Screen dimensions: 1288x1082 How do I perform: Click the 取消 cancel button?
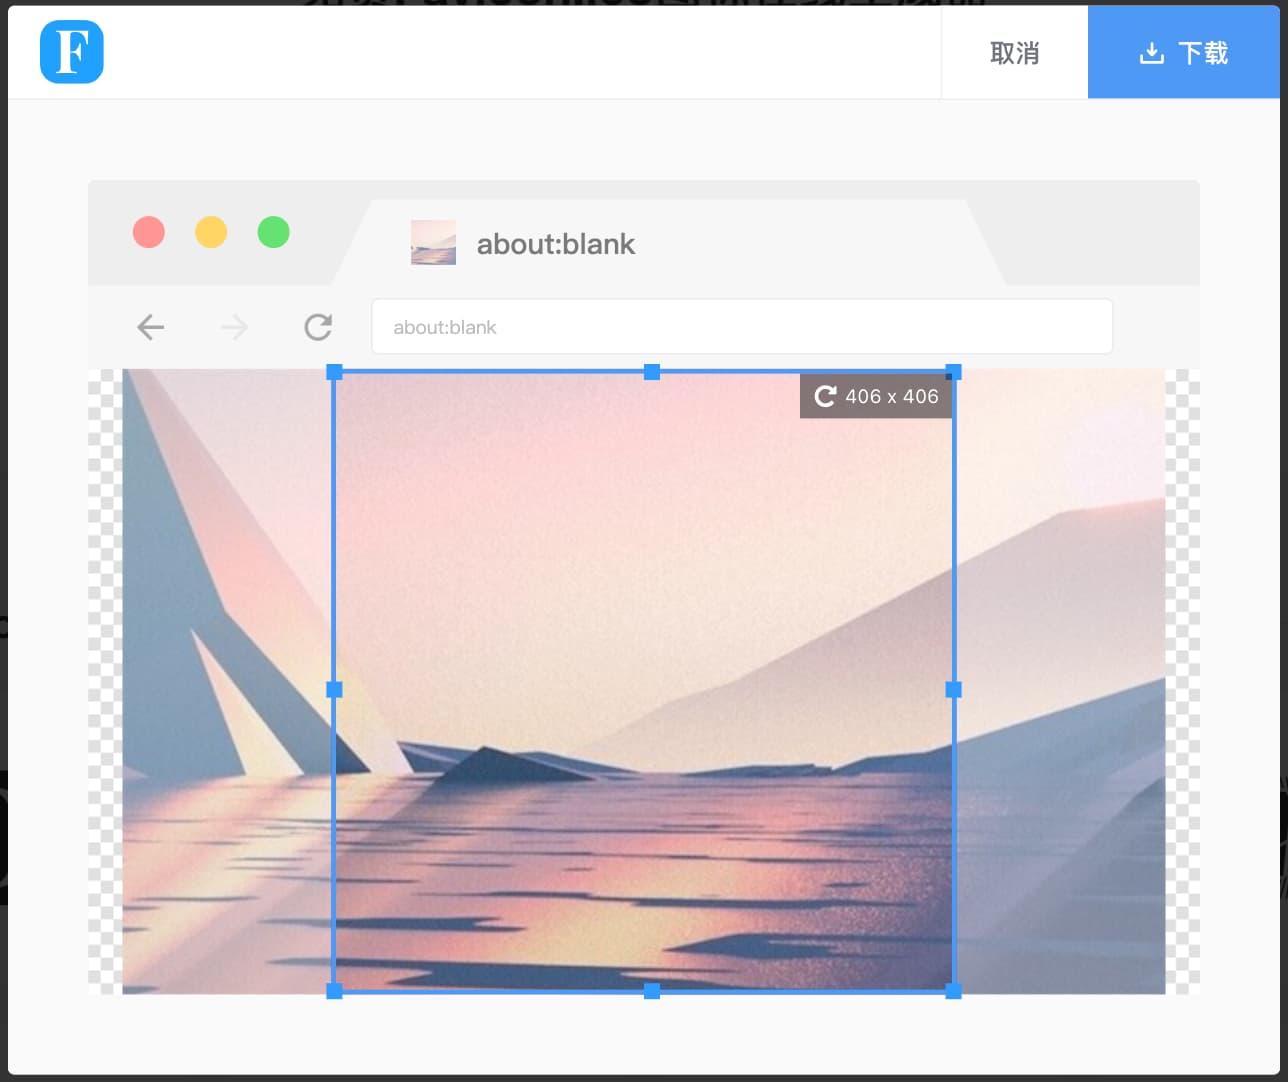(1014, 52)
